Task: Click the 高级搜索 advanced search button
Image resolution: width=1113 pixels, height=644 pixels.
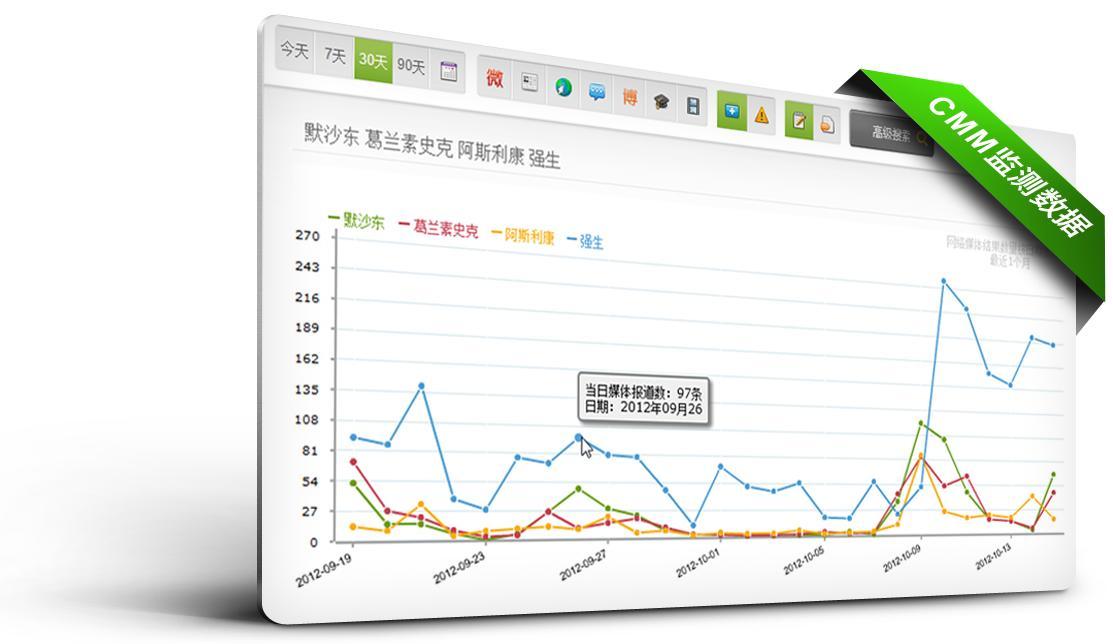Action: tap(891, 134)
